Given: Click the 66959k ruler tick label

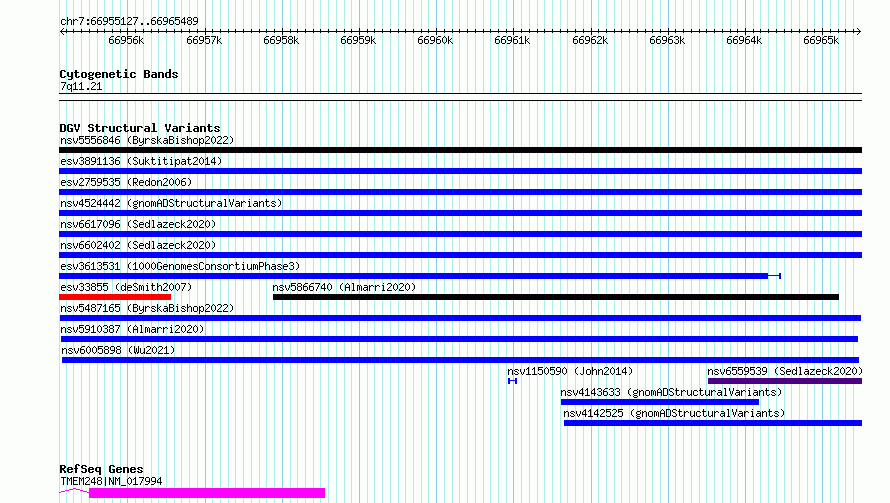Looking at the screenshot, I should (x=358, y=40).
